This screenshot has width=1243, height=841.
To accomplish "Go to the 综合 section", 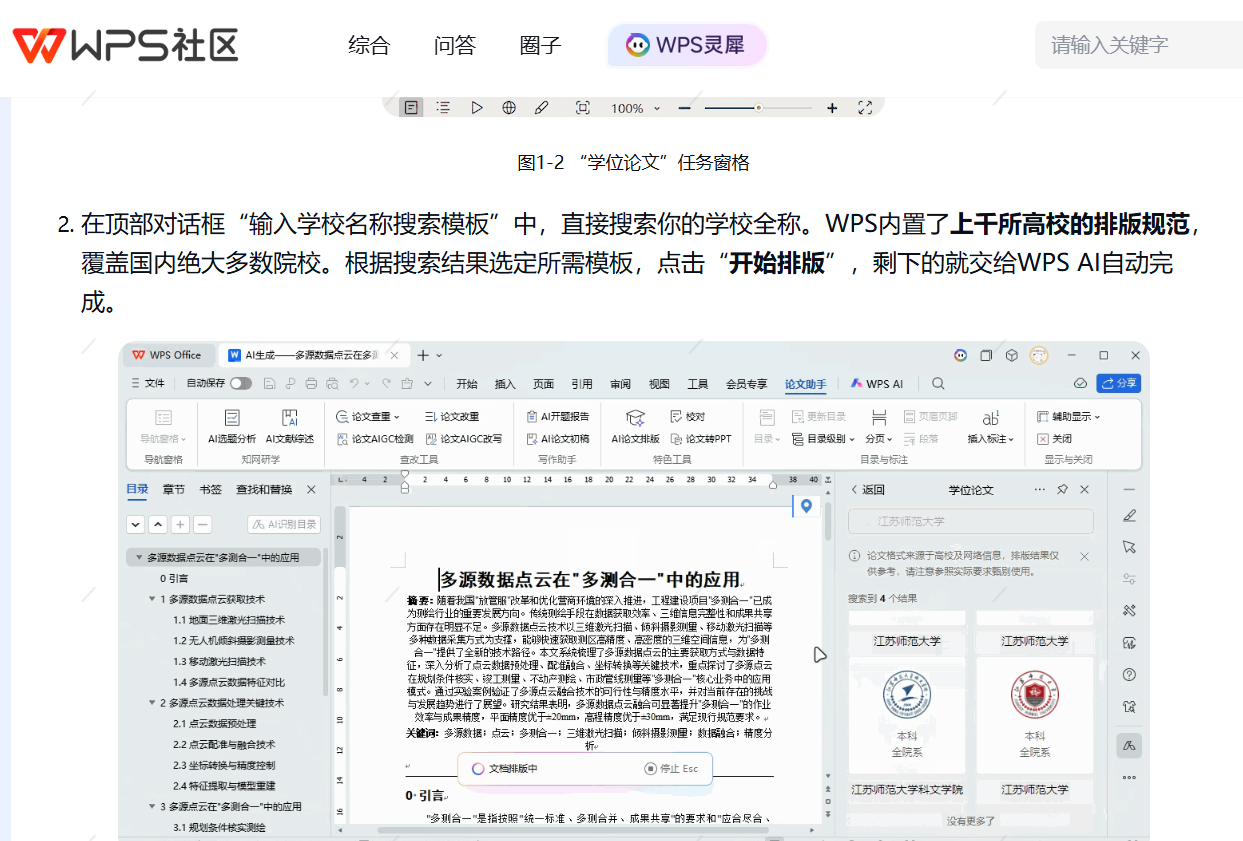I will (369, 45).
